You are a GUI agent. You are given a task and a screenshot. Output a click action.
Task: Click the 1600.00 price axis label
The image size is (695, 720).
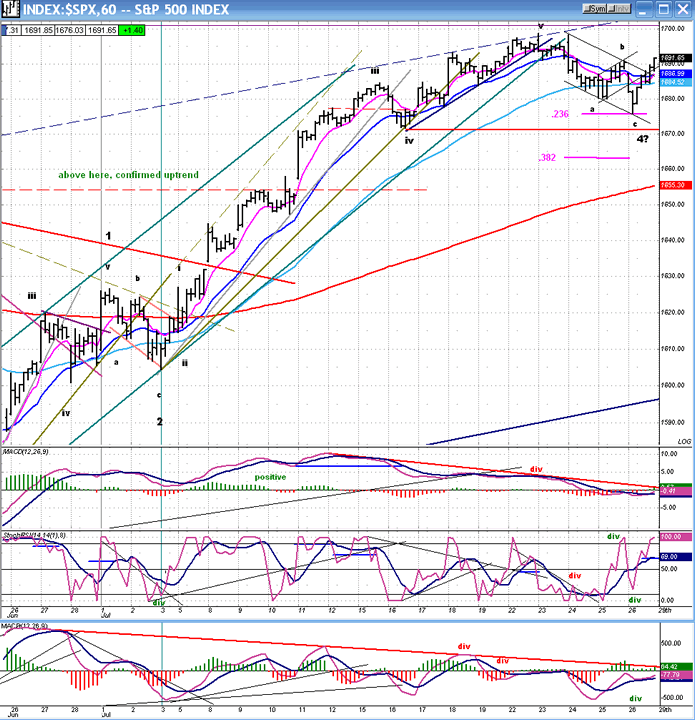673,385
